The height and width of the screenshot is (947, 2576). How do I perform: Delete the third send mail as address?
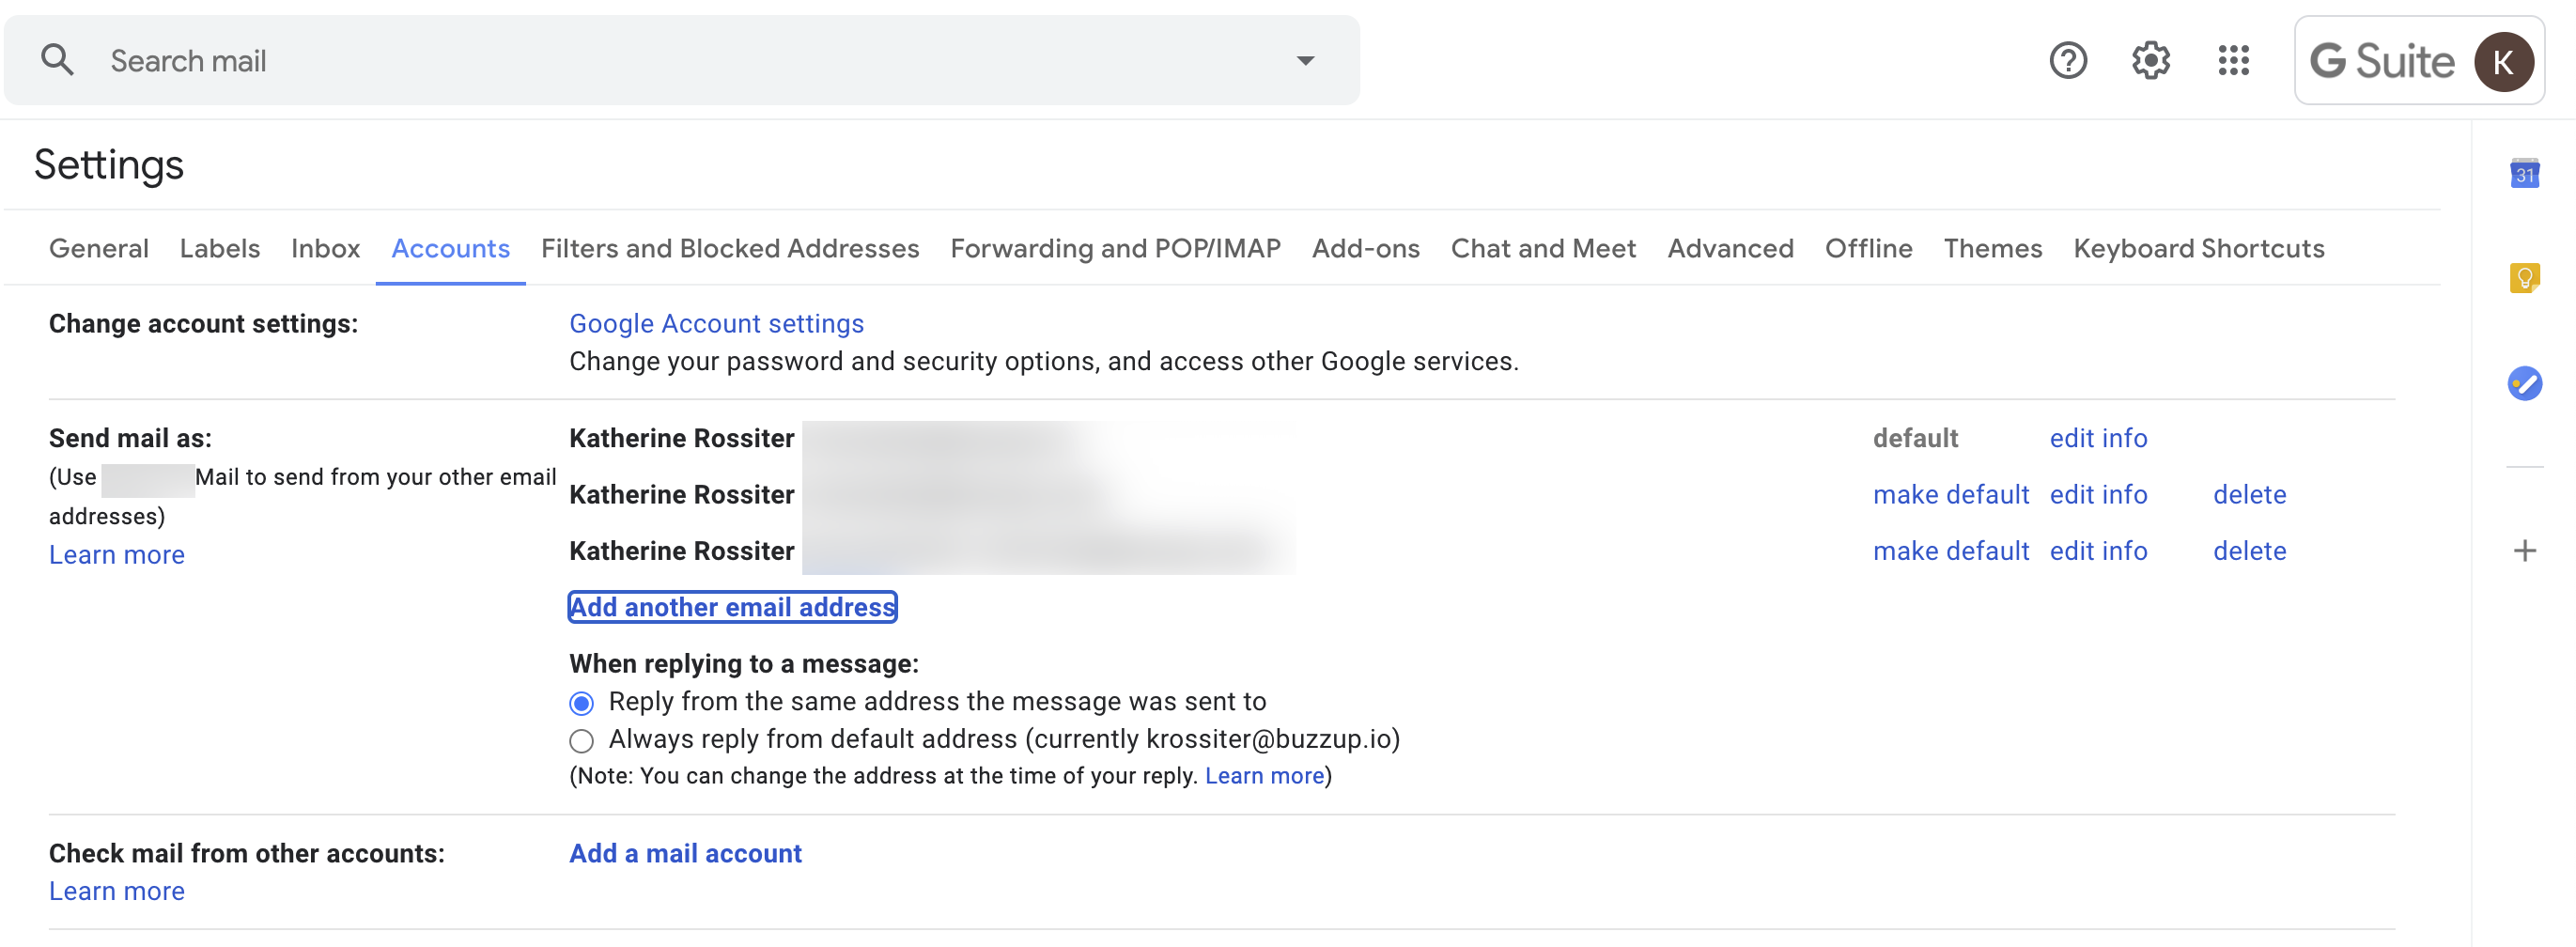click(2249, 550)
